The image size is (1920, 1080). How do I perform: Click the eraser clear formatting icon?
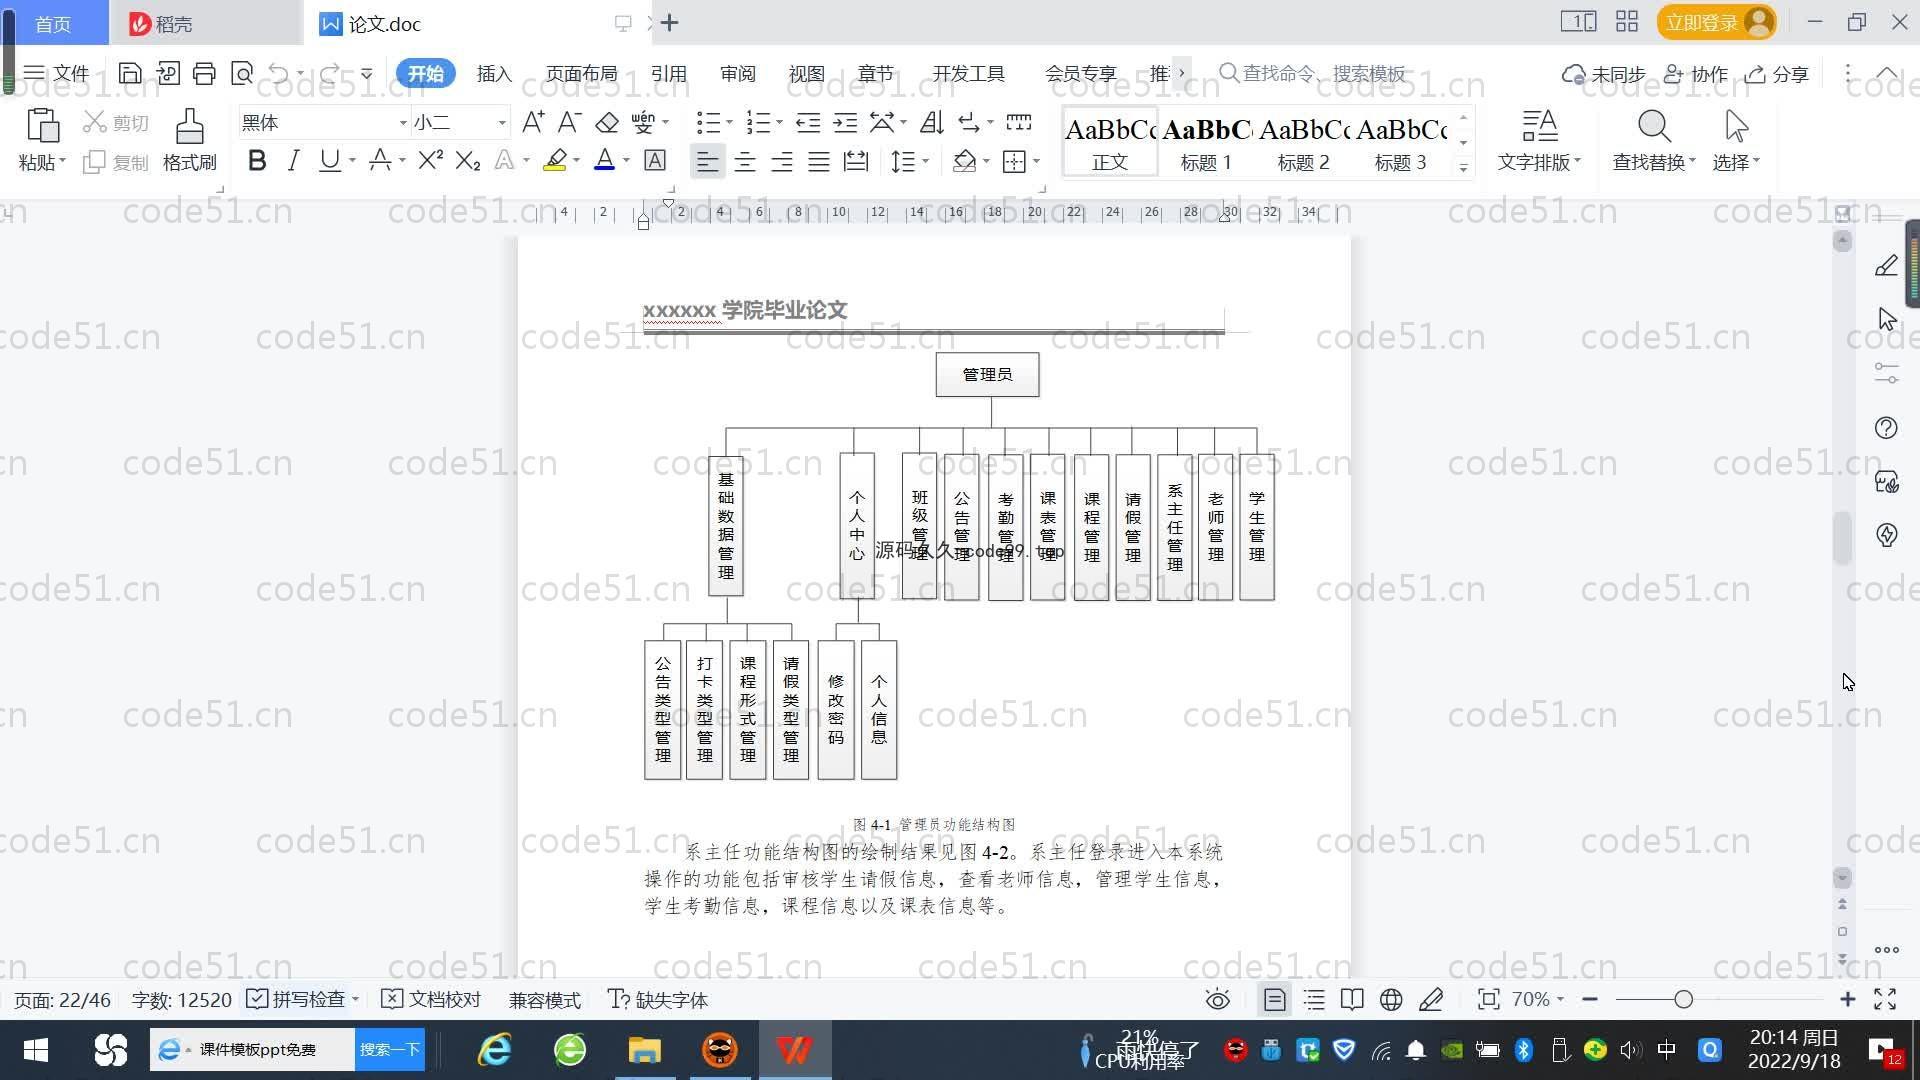(607, 122)
